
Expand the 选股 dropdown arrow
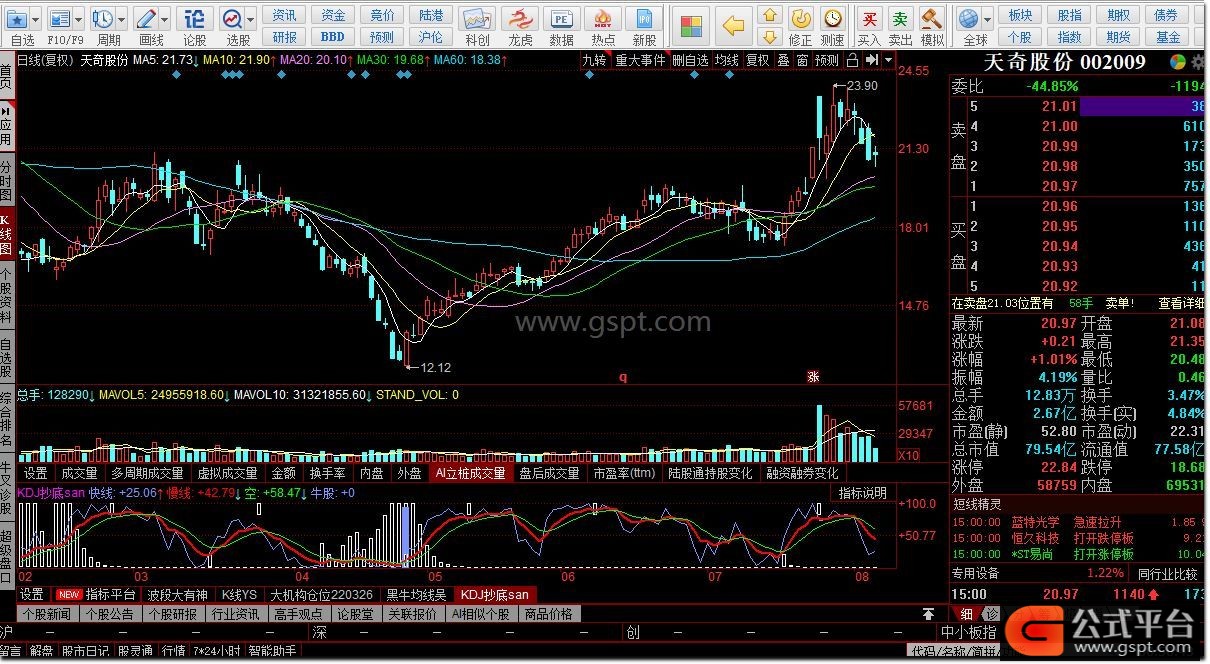point(250,19)
